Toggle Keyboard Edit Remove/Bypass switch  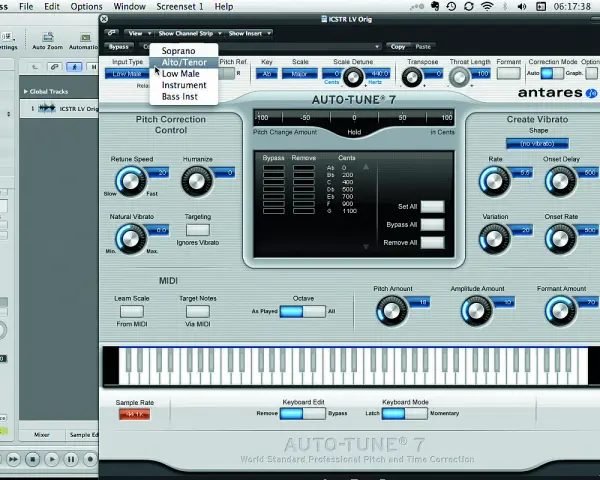[303, 413]
